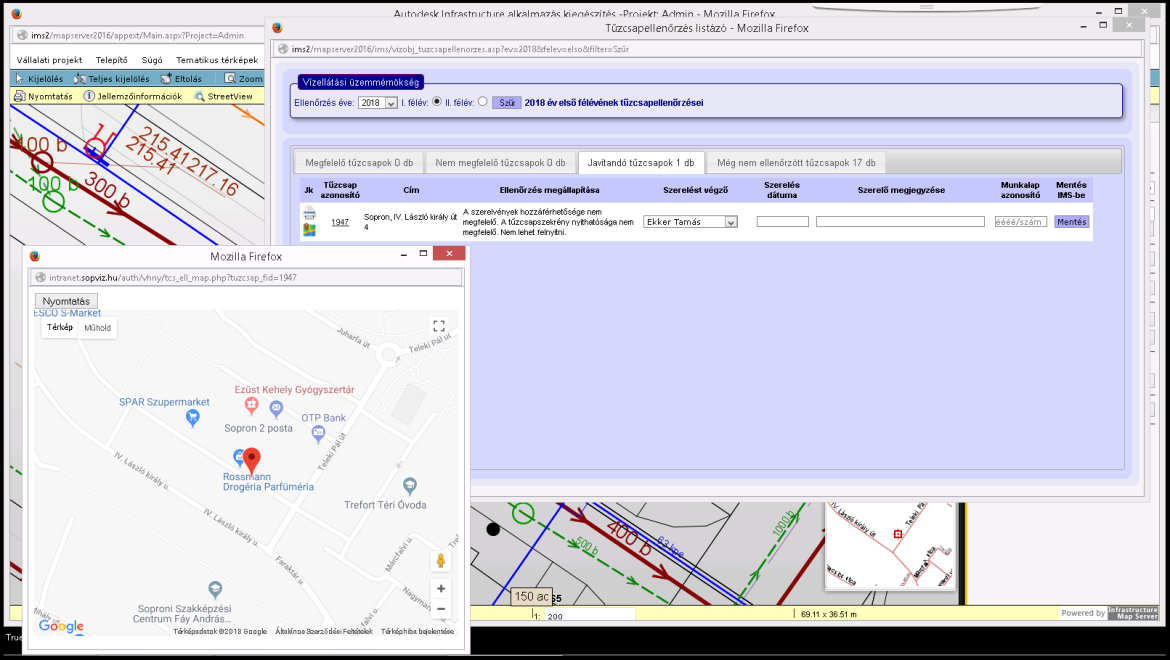The width and height of the screenshot is (1170, 660).
Task: Click the Rossmann Drogéria Parfüméria label
Action: (x=268, y=482)
